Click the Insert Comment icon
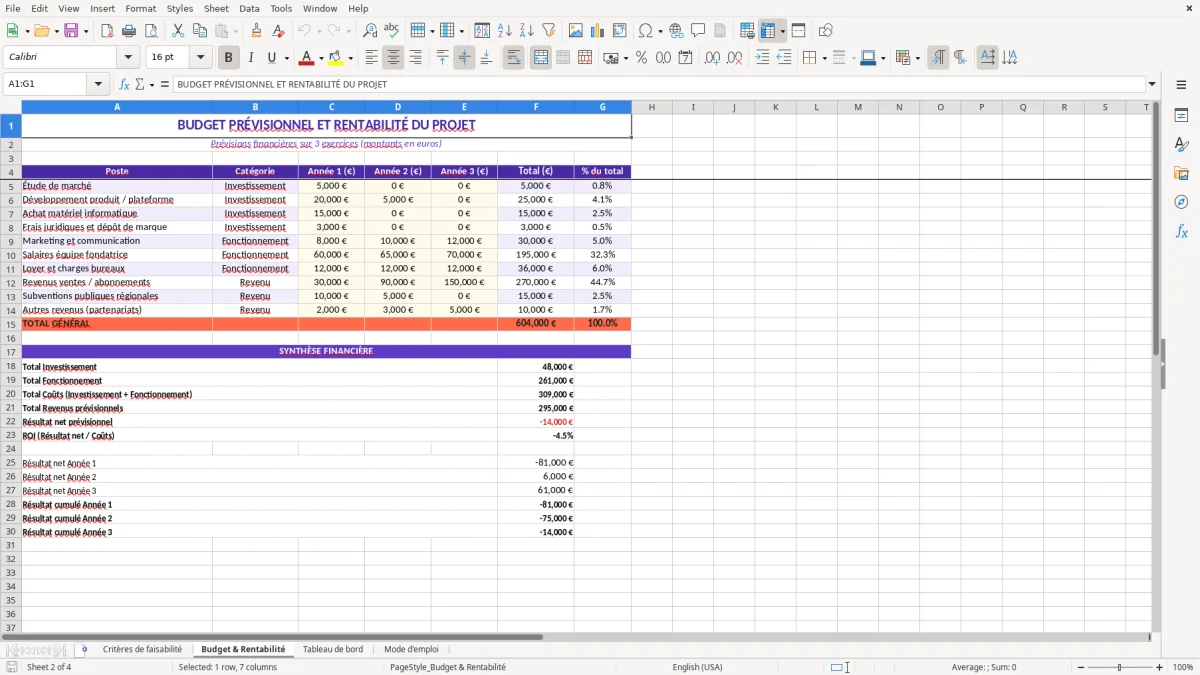Viewport: 1200px width, 675px height. (x=698, y=31)
